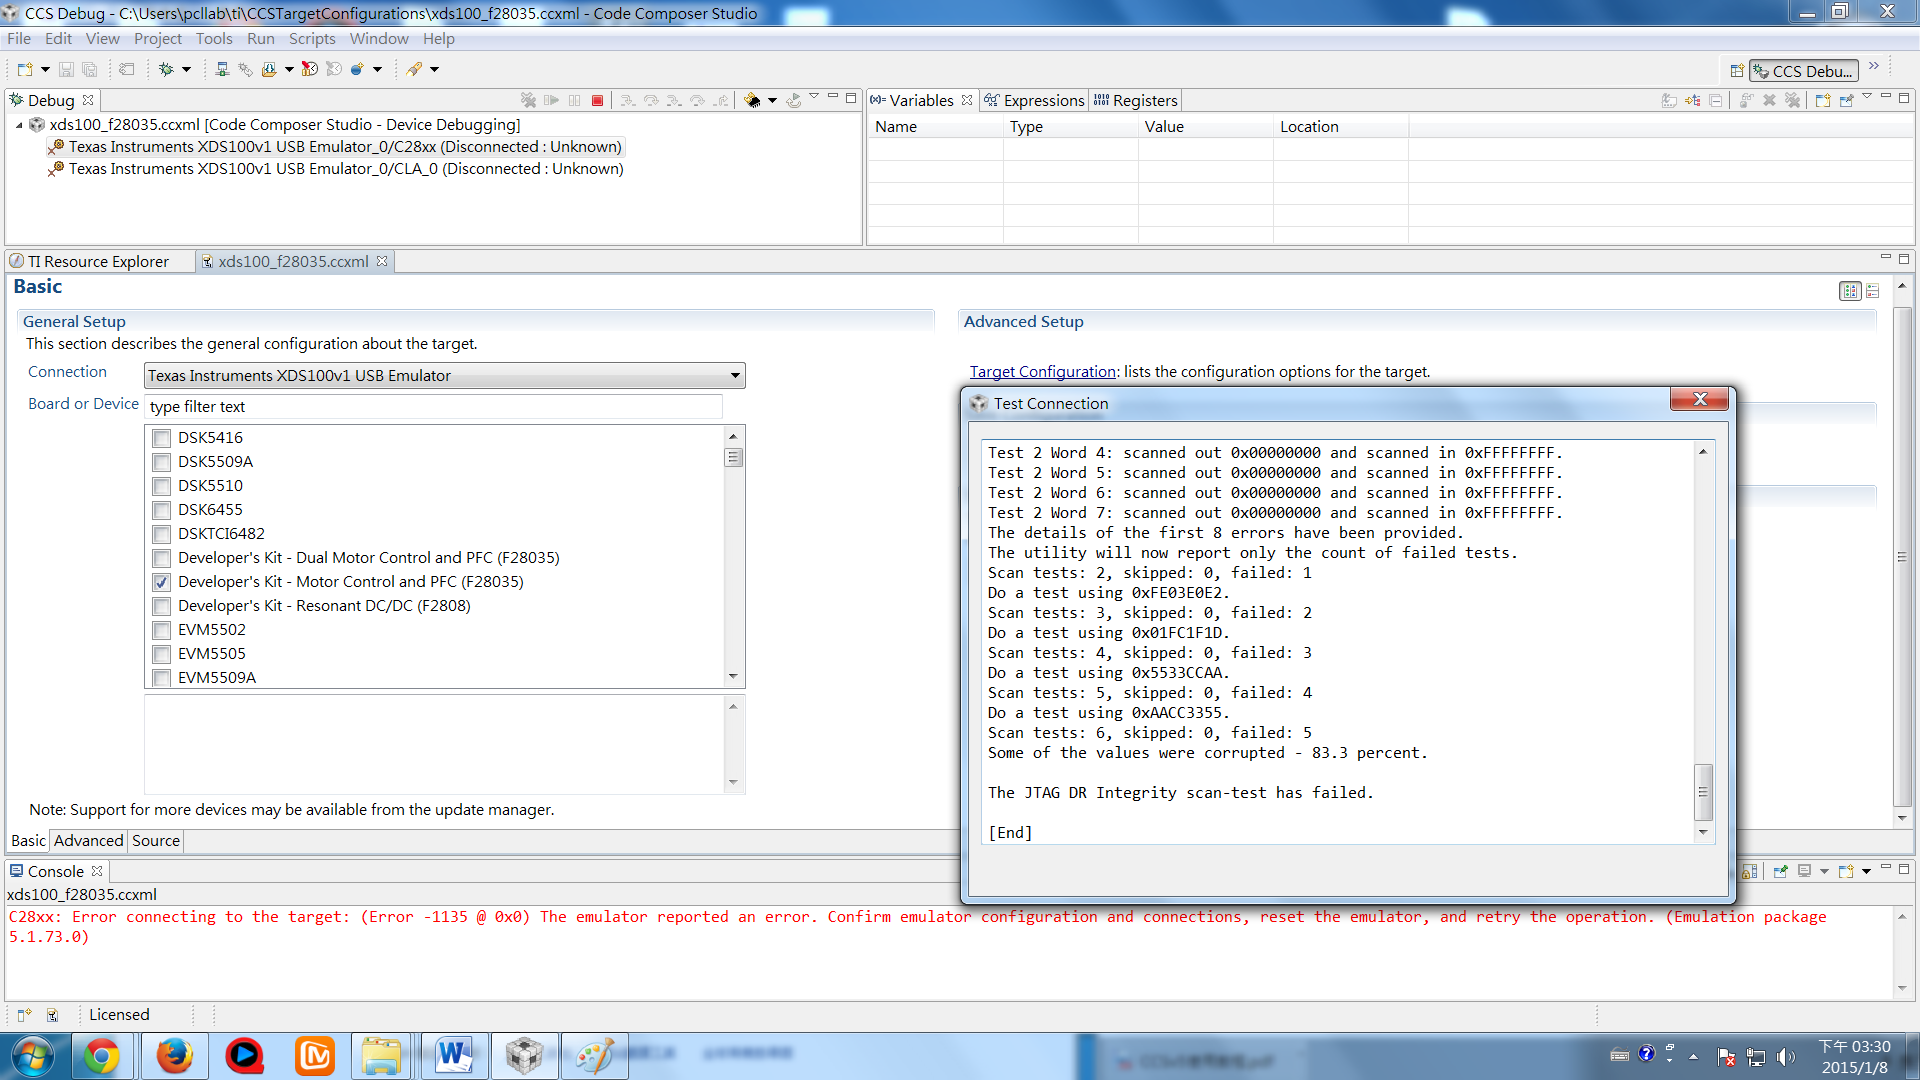
Task: Click the pencil tool icon in main toolbar
Action: (x=414, y=69)
